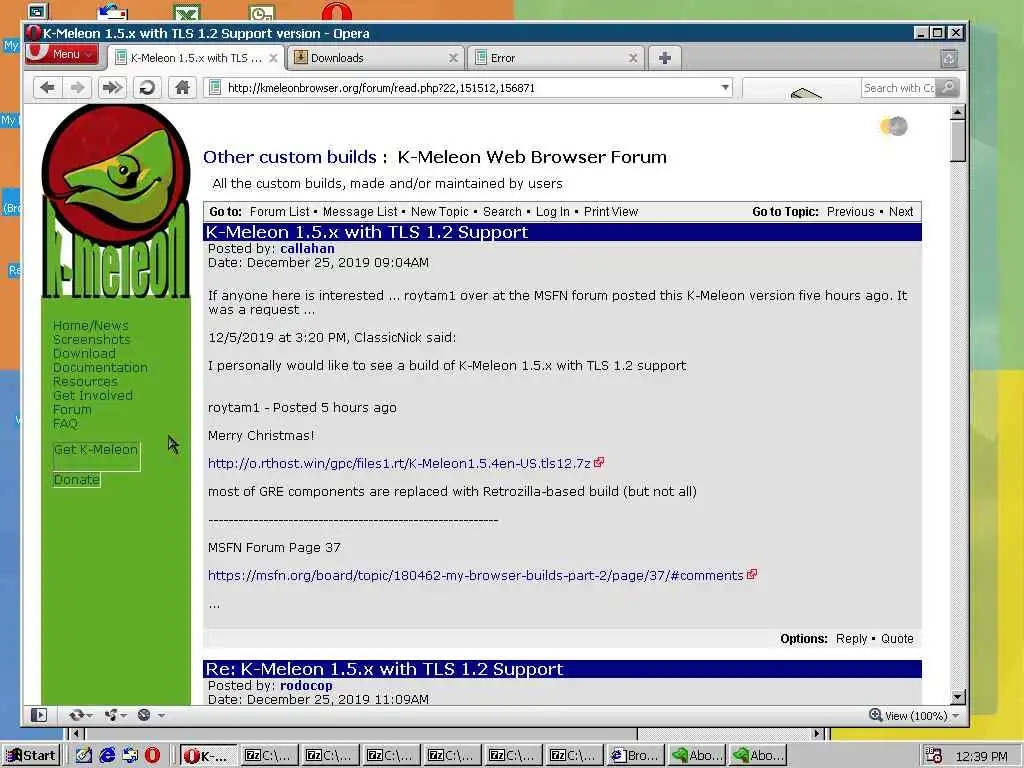1024x768 pixels.
Task: Go to the Home page button
Action: pyautogui.click(x=182, y=88)
